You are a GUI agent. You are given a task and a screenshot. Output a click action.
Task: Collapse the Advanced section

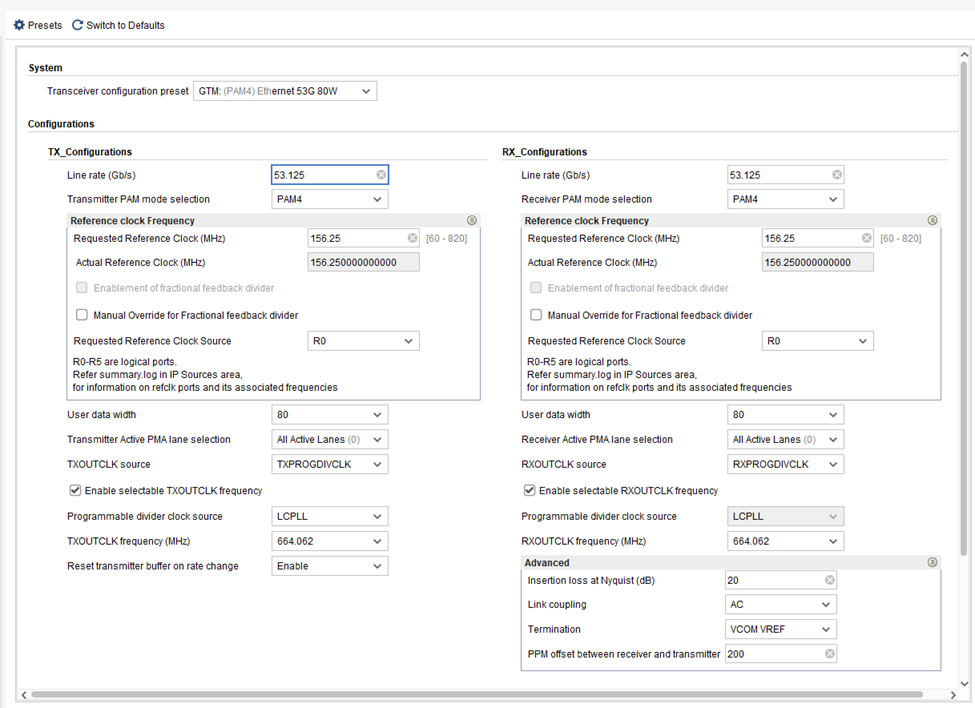click(932, 563)
